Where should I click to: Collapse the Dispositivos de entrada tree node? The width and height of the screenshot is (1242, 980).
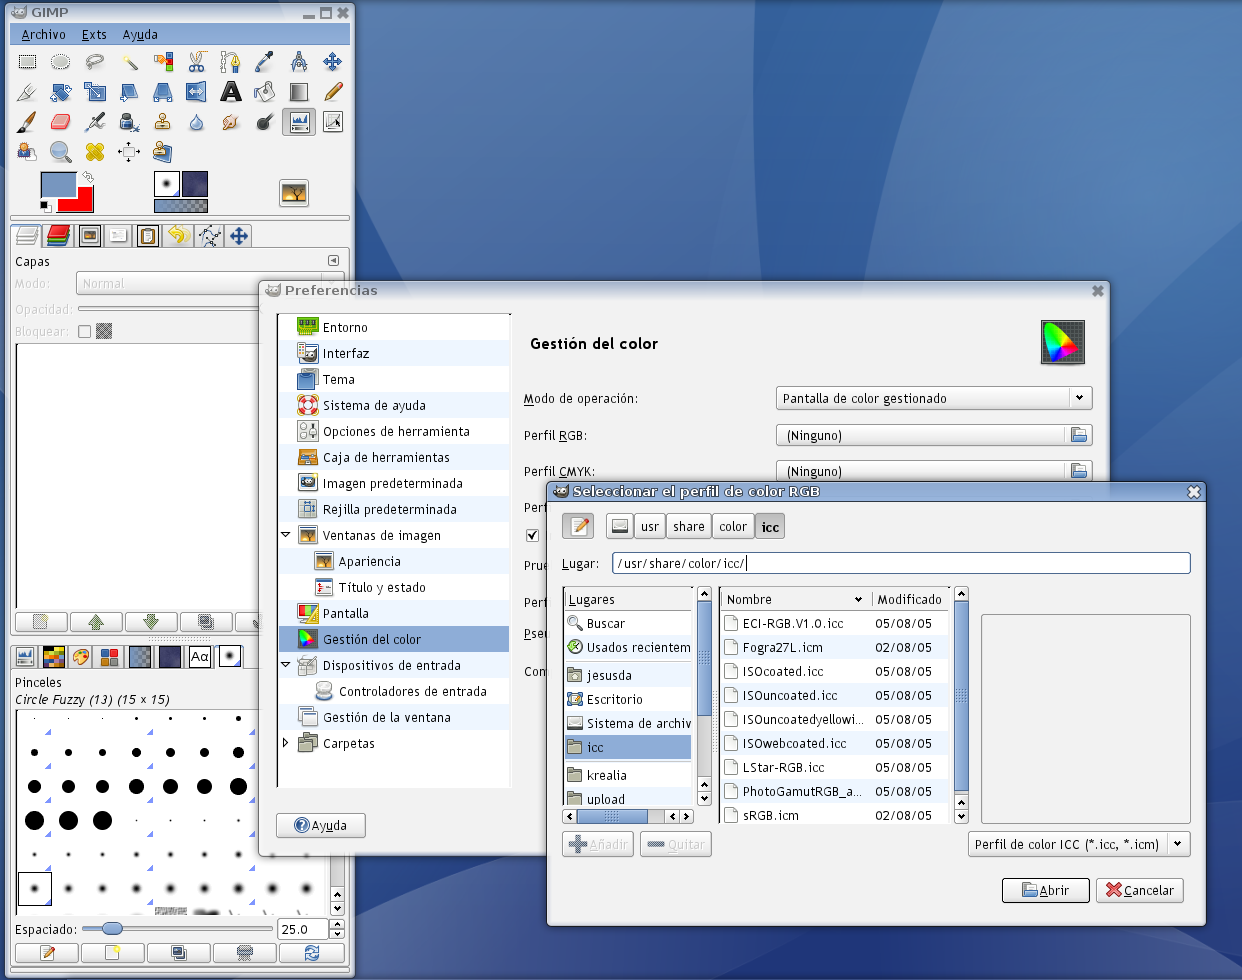click(286, 665)
